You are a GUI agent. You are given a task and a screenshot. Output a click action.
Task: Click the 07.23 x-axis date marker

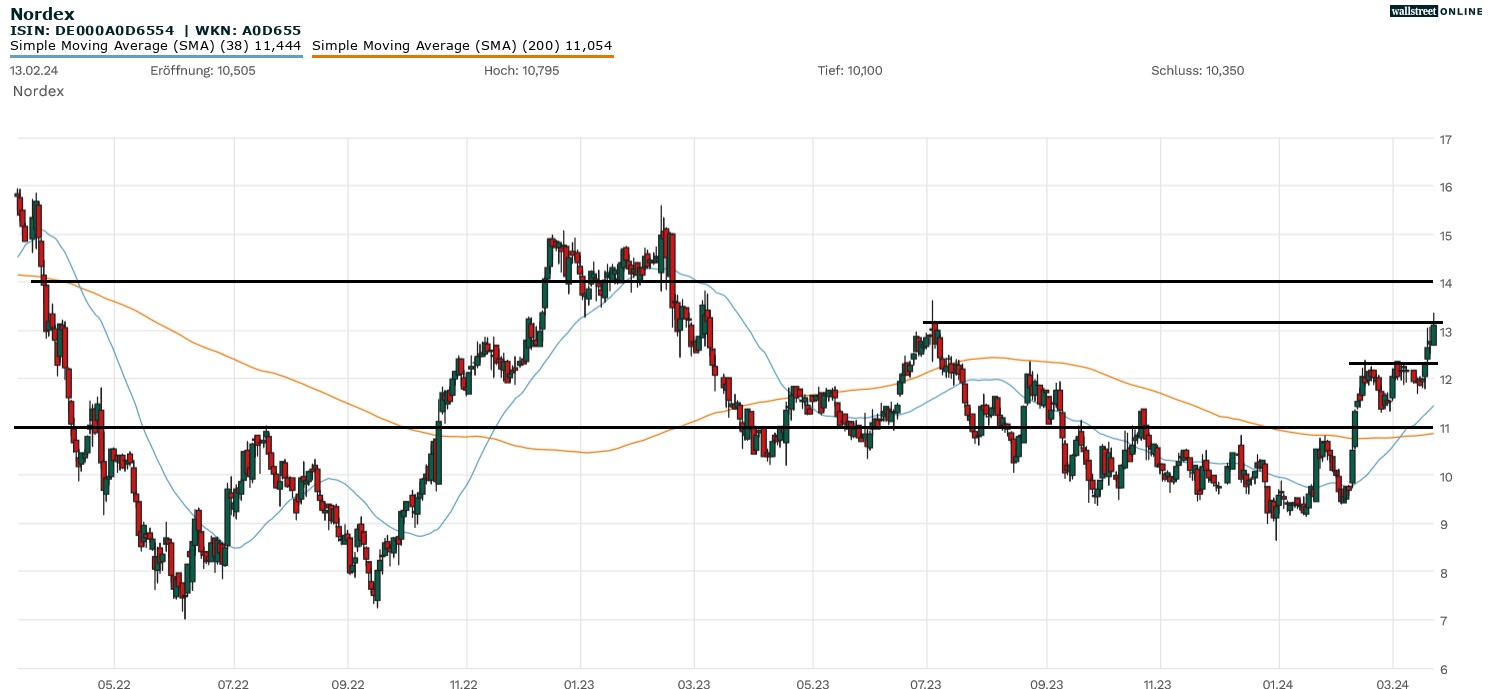click(926, 684)
